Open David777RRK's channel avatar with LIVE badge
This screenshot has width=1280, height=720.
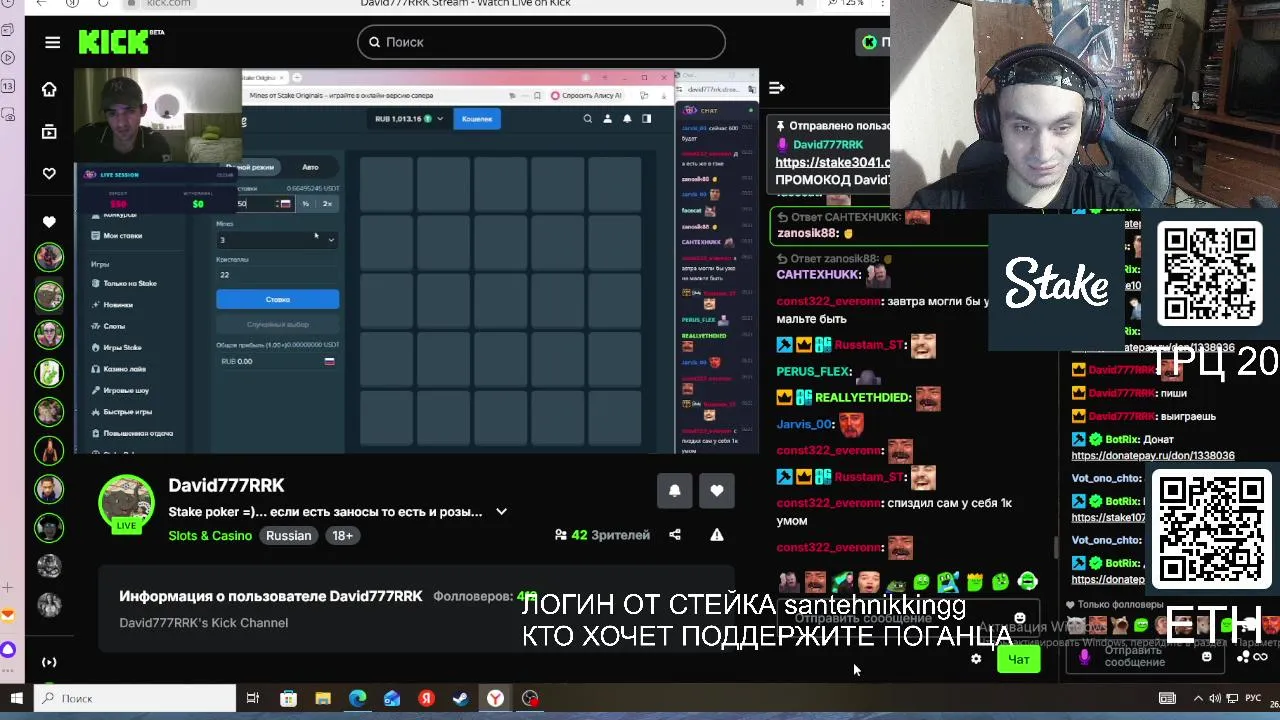tap(126, 505)
